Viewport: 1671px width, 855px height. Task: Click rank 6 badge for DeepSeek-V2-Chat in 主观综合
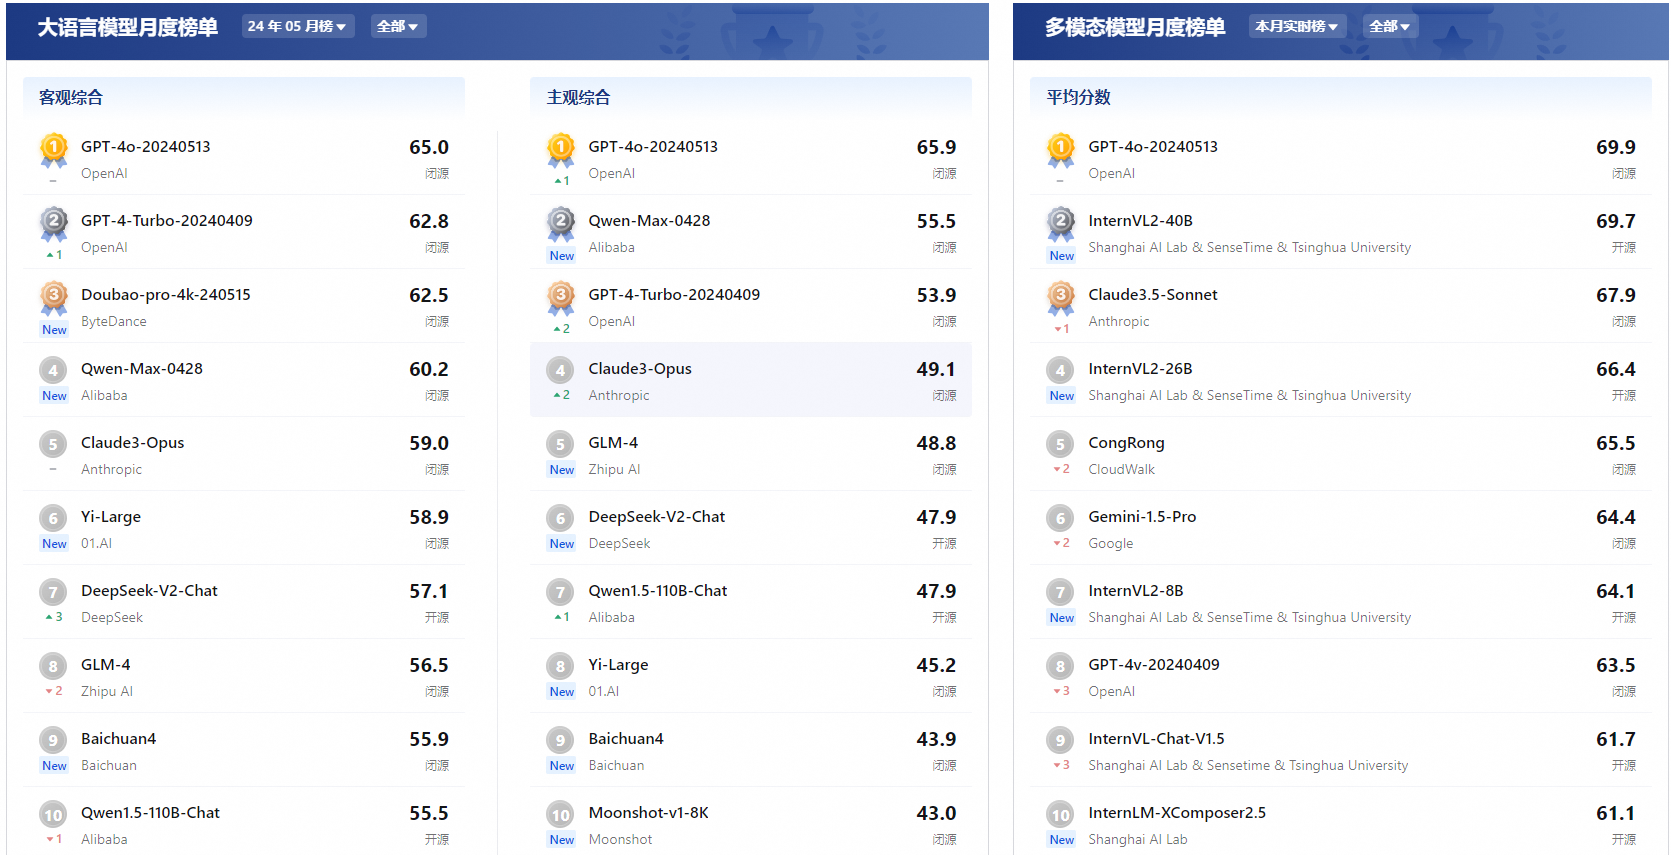tap(560, 518)
